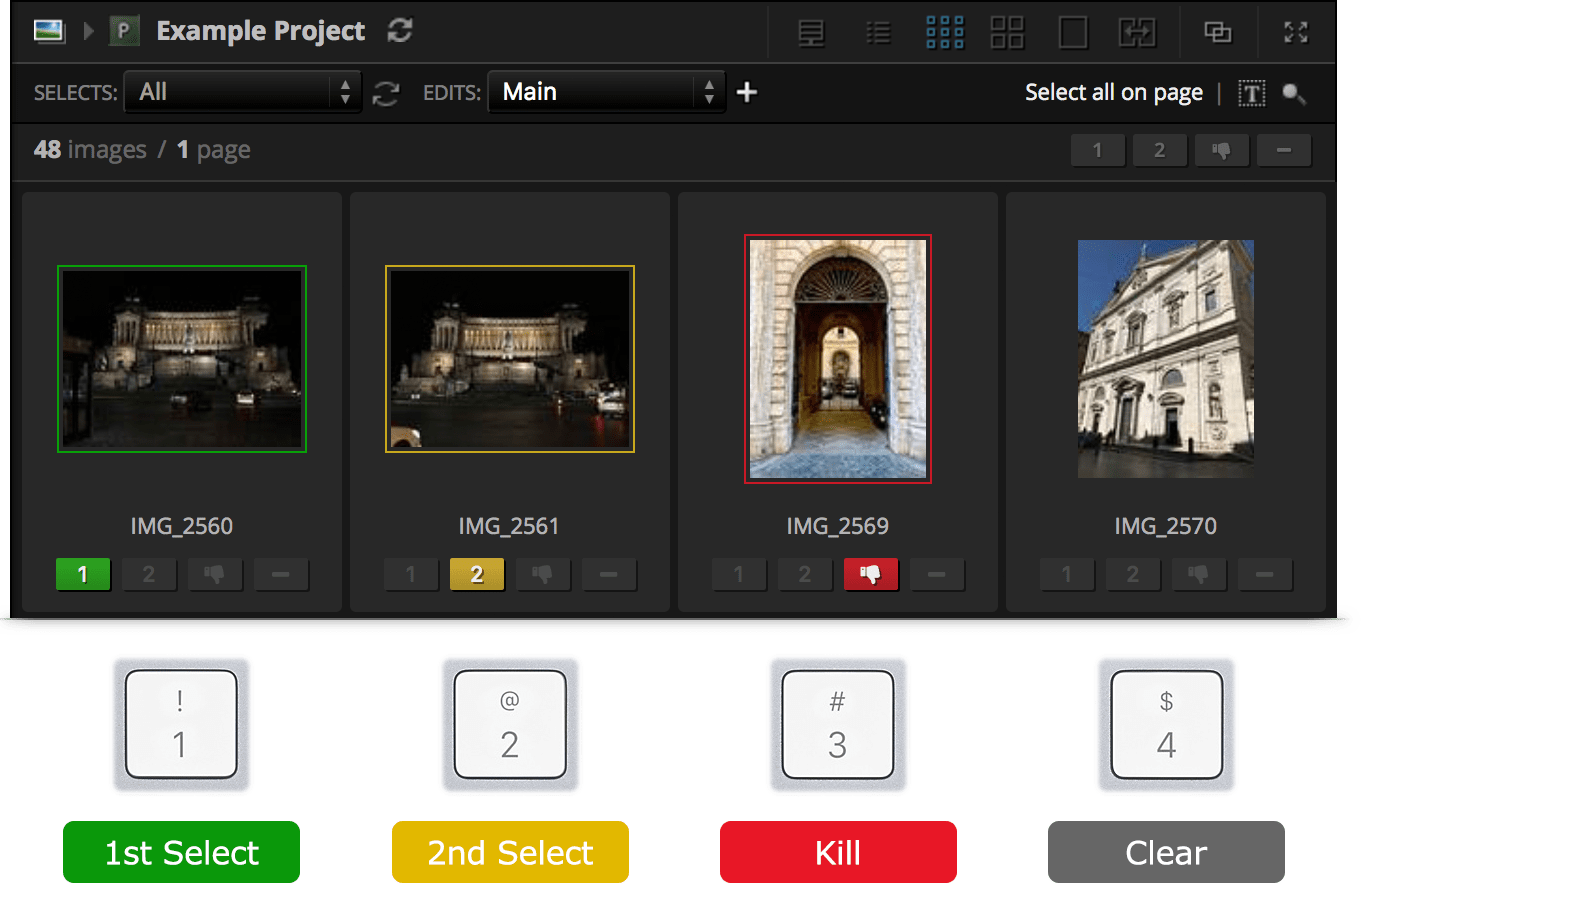Mark IMG_2569 as 1st select

739,575
